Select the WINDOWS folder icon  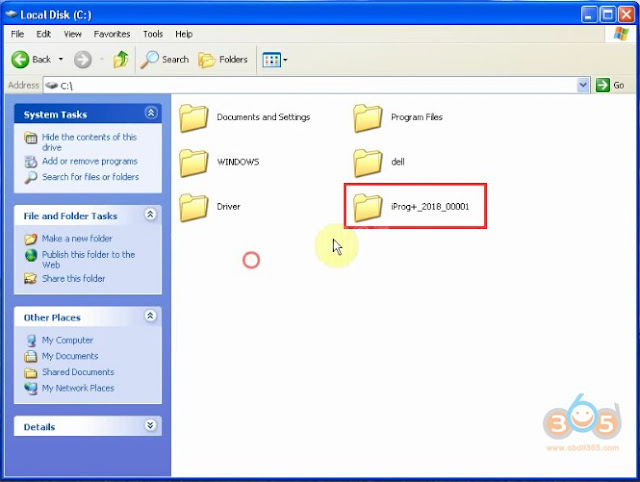tap(193, 163)
